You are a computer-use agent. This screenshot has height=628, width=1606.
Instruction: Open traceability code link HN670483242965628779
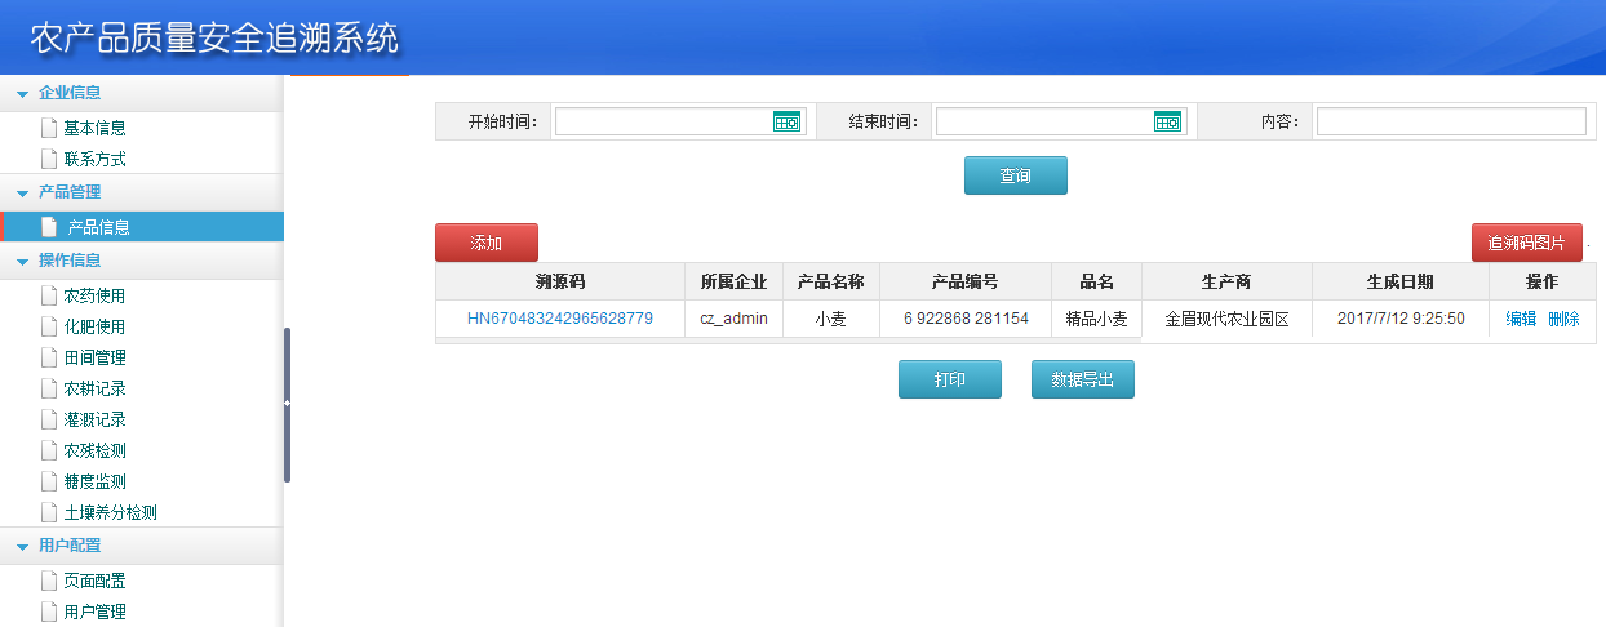(560, 319)
